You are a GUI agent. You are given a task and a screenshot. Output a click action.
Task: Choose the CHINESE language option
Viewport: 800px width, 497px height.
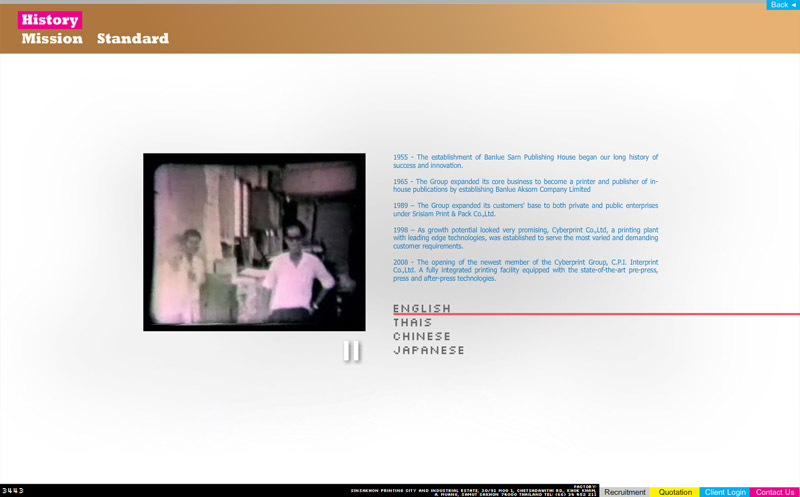[422, 336]
